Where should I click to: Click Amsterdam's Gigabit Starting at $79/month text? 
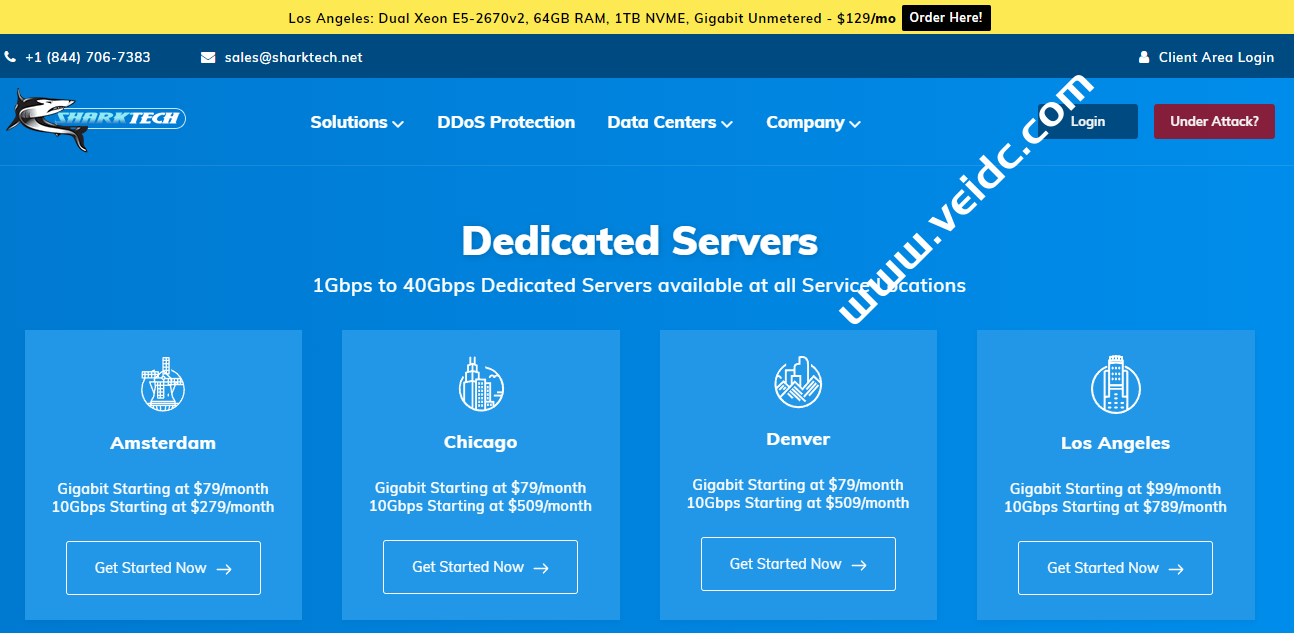tap(163, 489)
